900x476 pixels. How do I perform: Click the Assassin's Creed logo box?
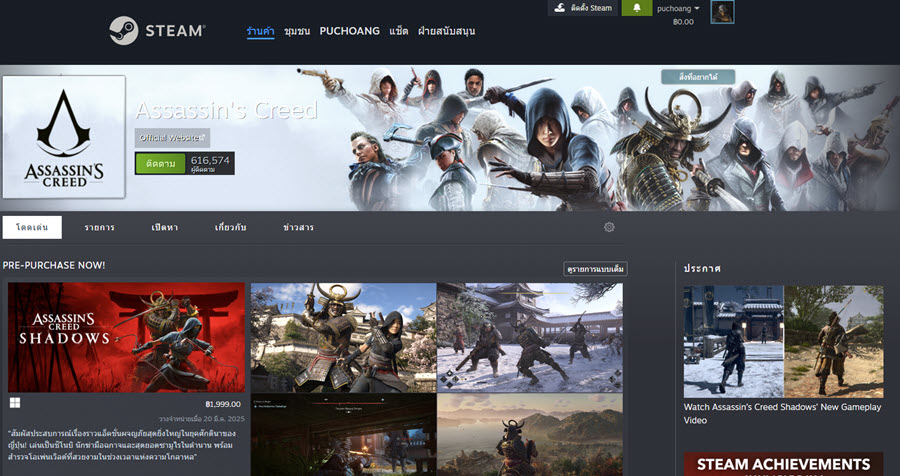point(64,137)
